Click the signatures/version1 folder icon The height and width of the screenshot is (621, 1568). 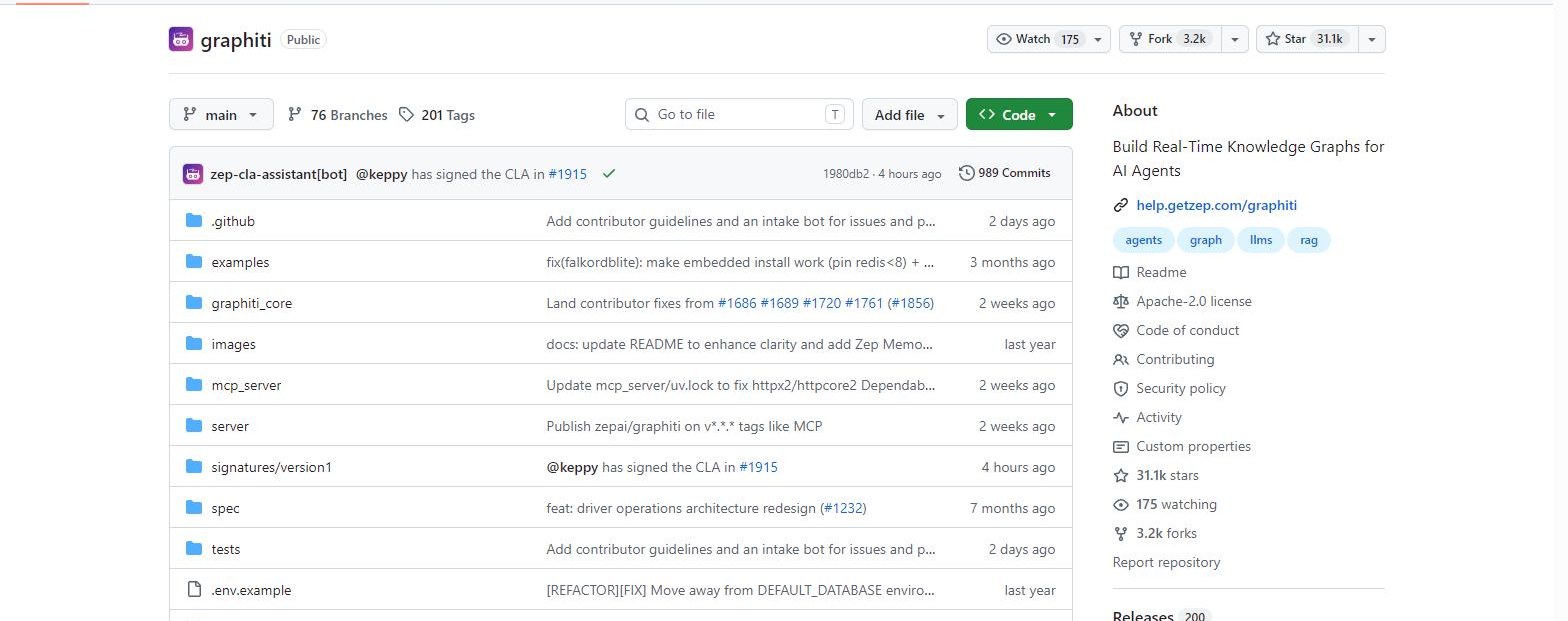point(194,467)
